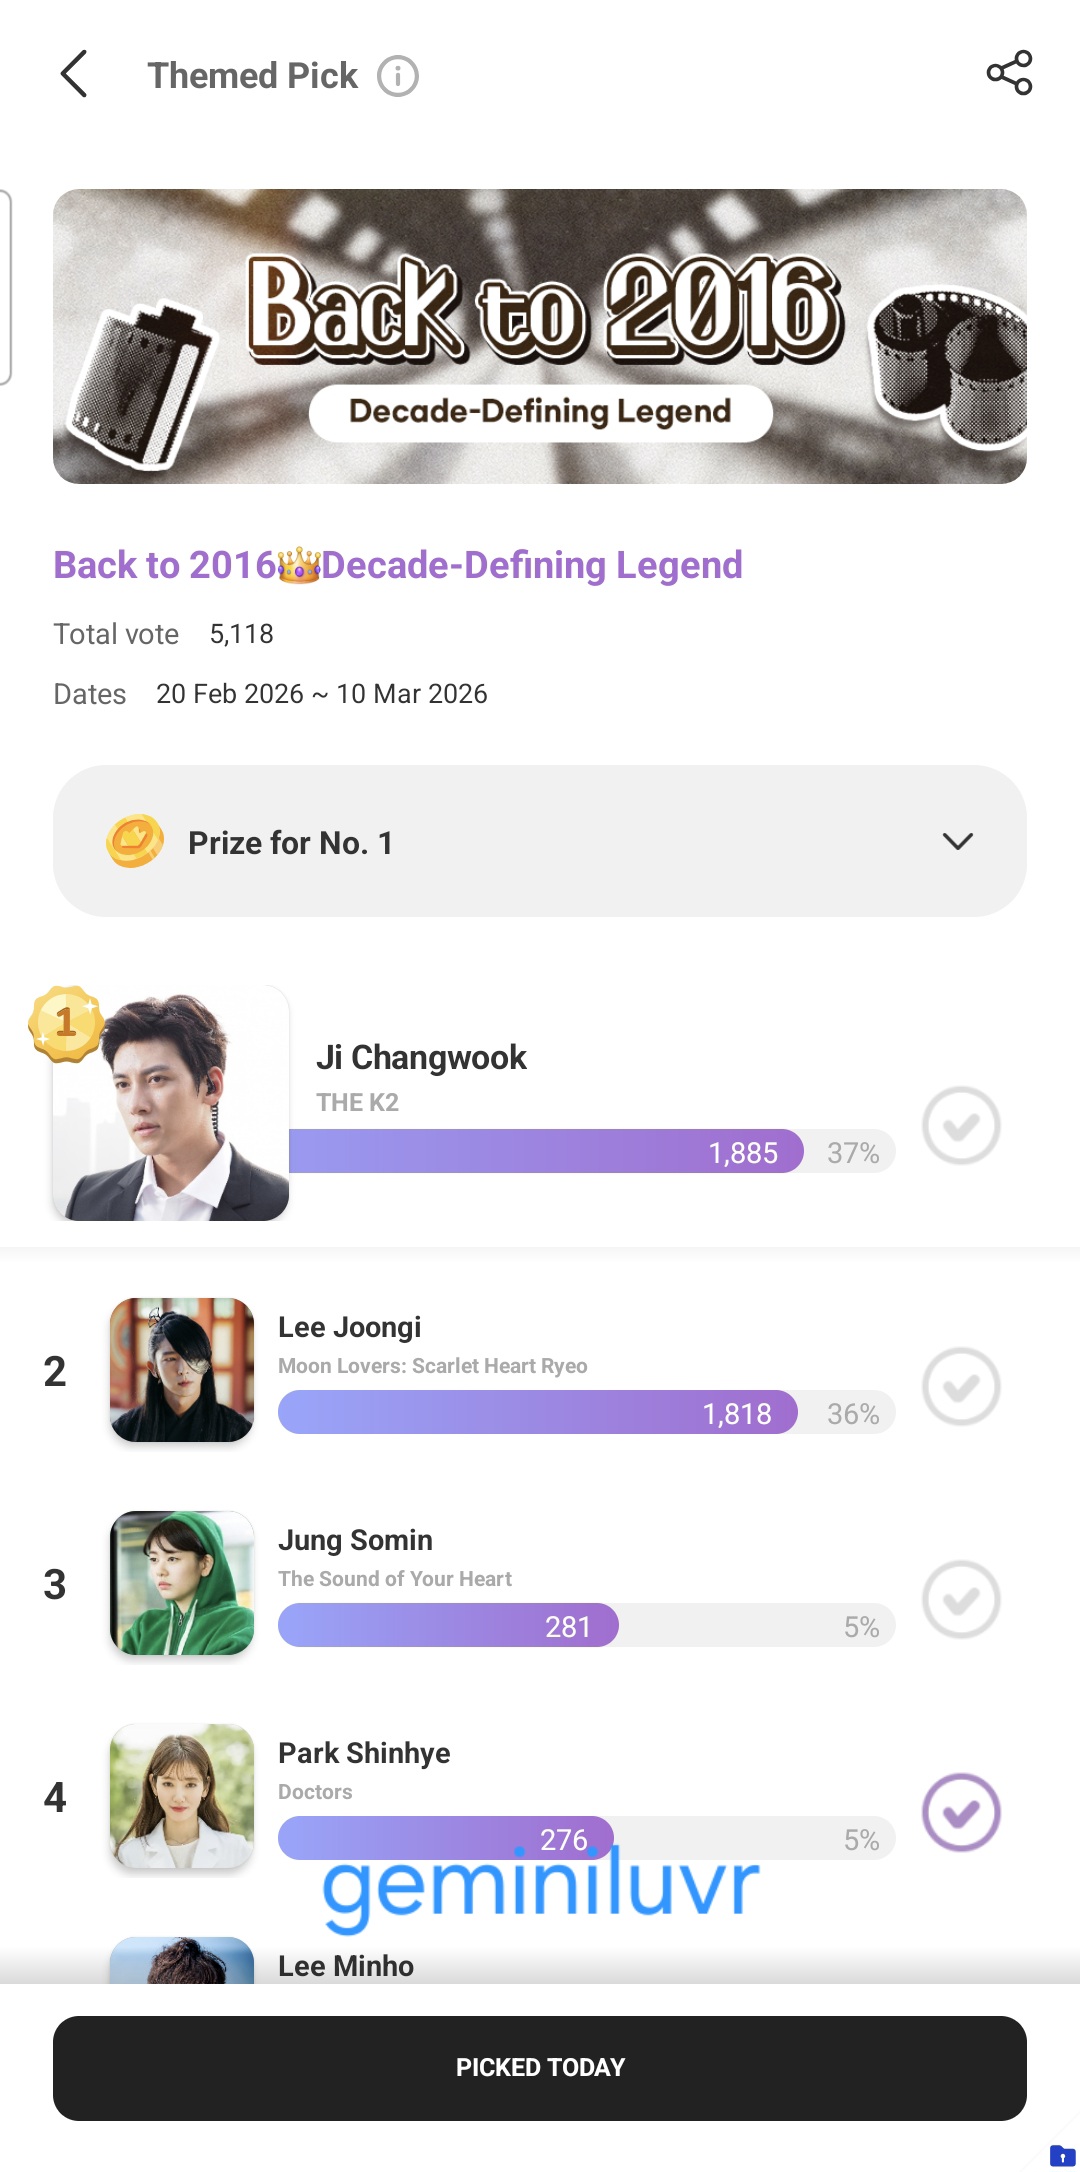The image size is (1080, 2172).
Task: Tap the small blue icon in the bottom corner
Action: coord(1062,2155)
